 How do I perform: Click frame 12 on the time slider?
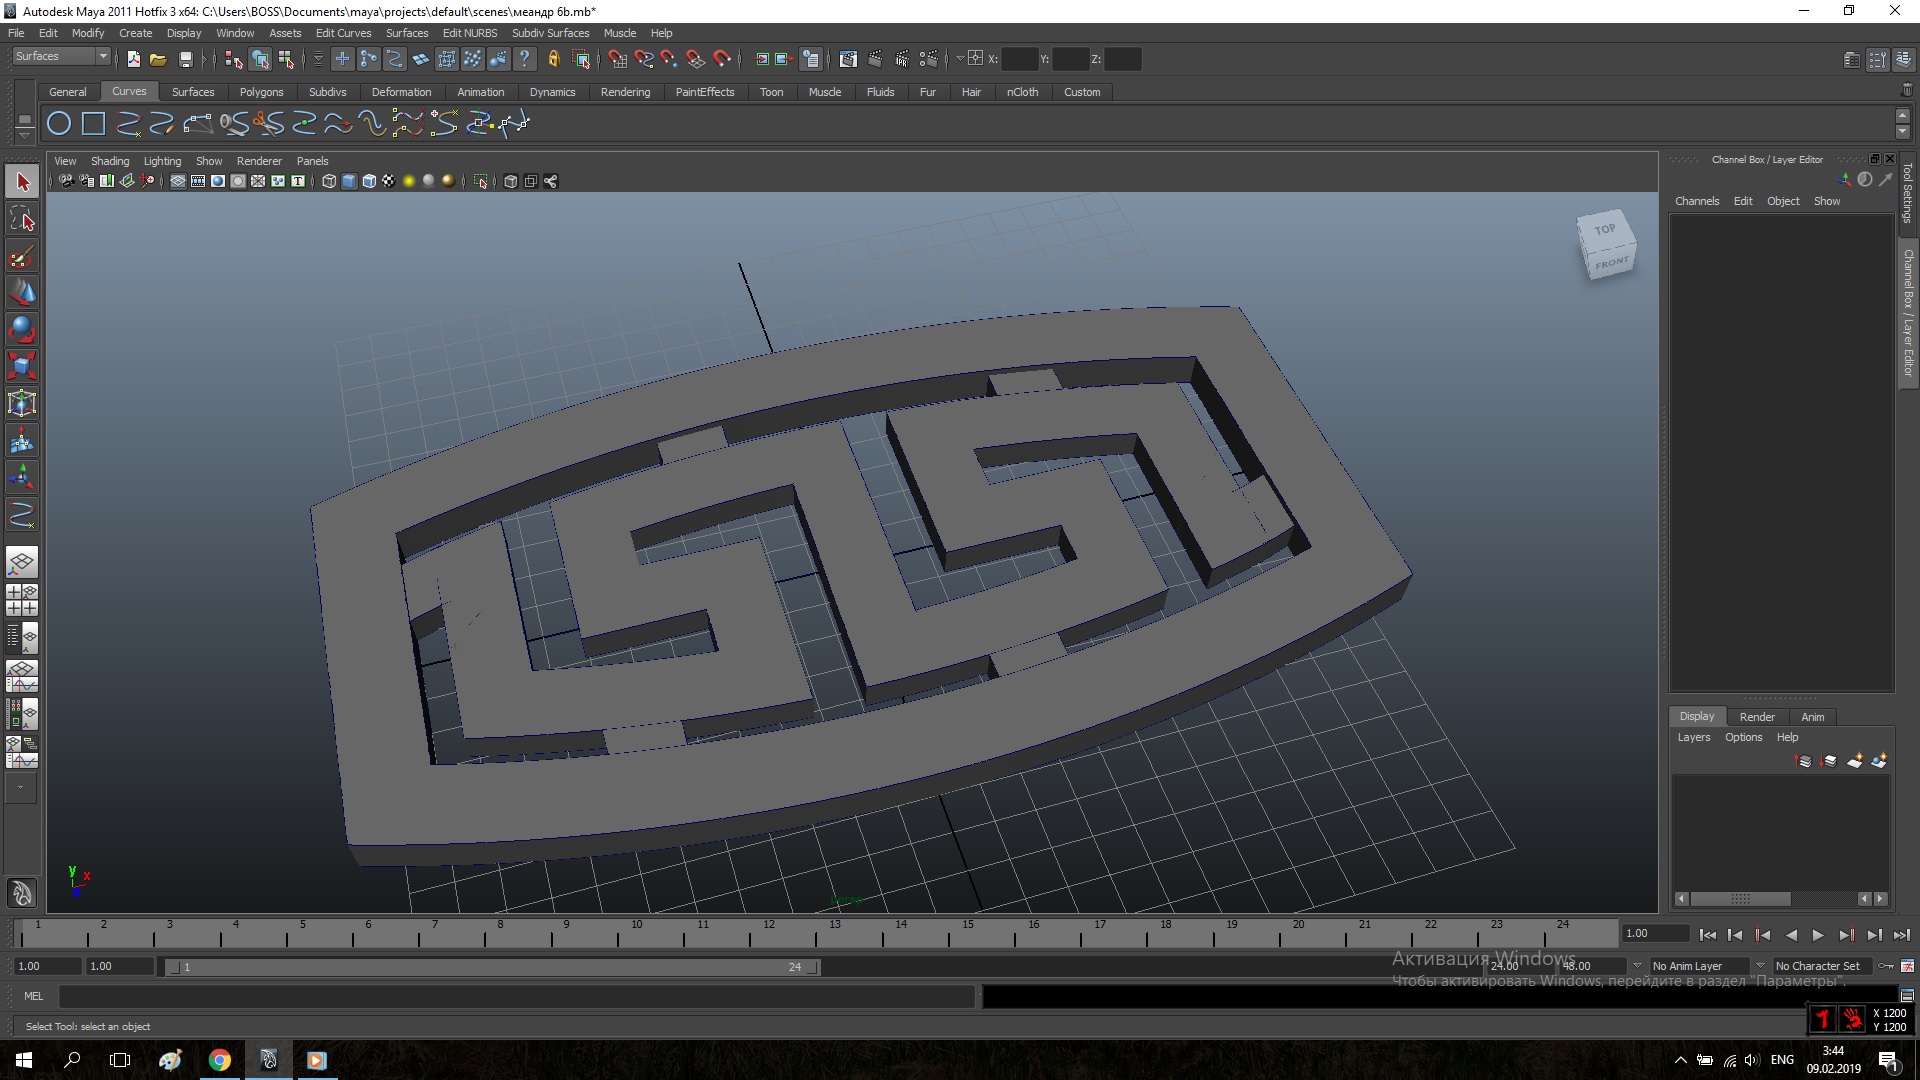(x=768, y=934)
